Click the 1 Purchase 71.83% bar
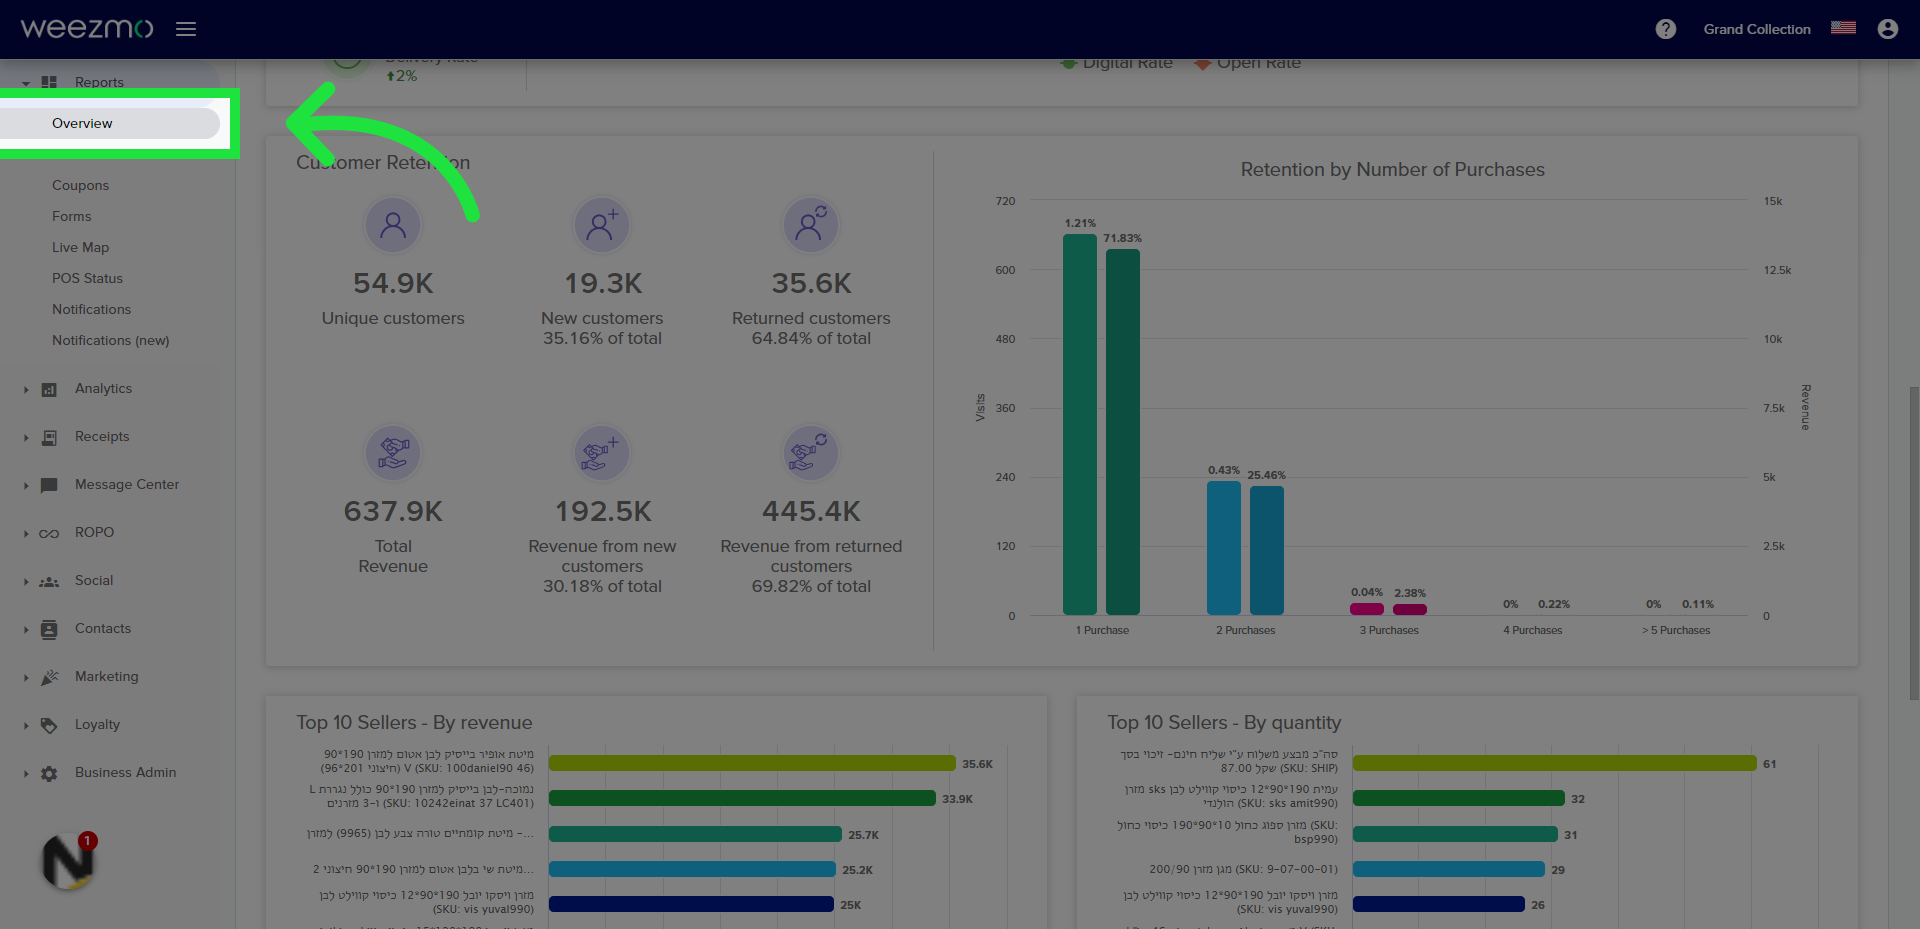This screenshot has width=1920, height=929. pyautogui.click(x=1123, y=432)
